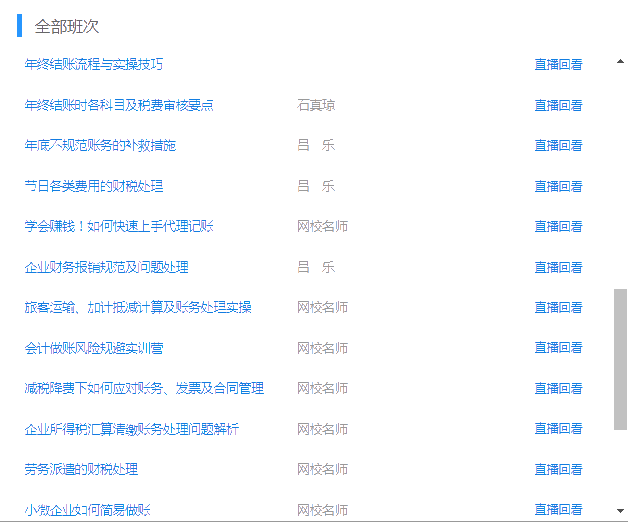Click the 全部班次 heading
The width and height of the screenshot is (628, 522).
(66, 26)
